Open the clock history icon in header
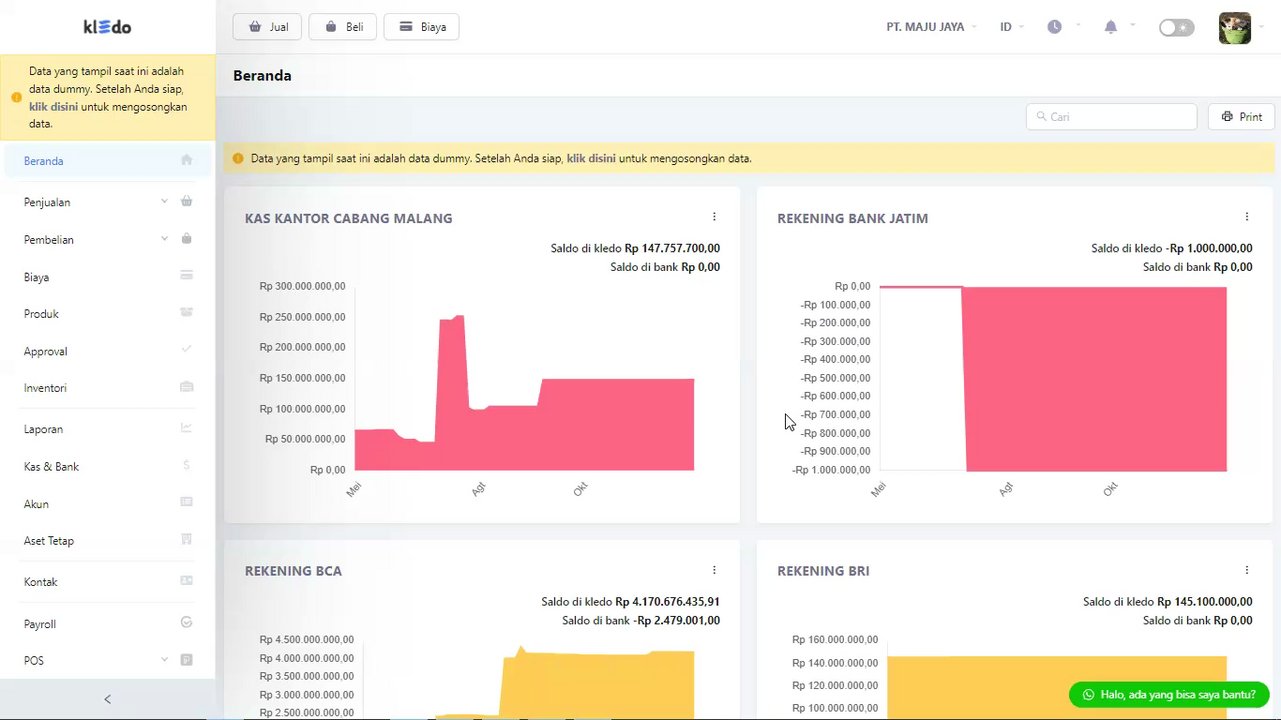The width and height of the screenshot is (1281, 720). 1054,27
